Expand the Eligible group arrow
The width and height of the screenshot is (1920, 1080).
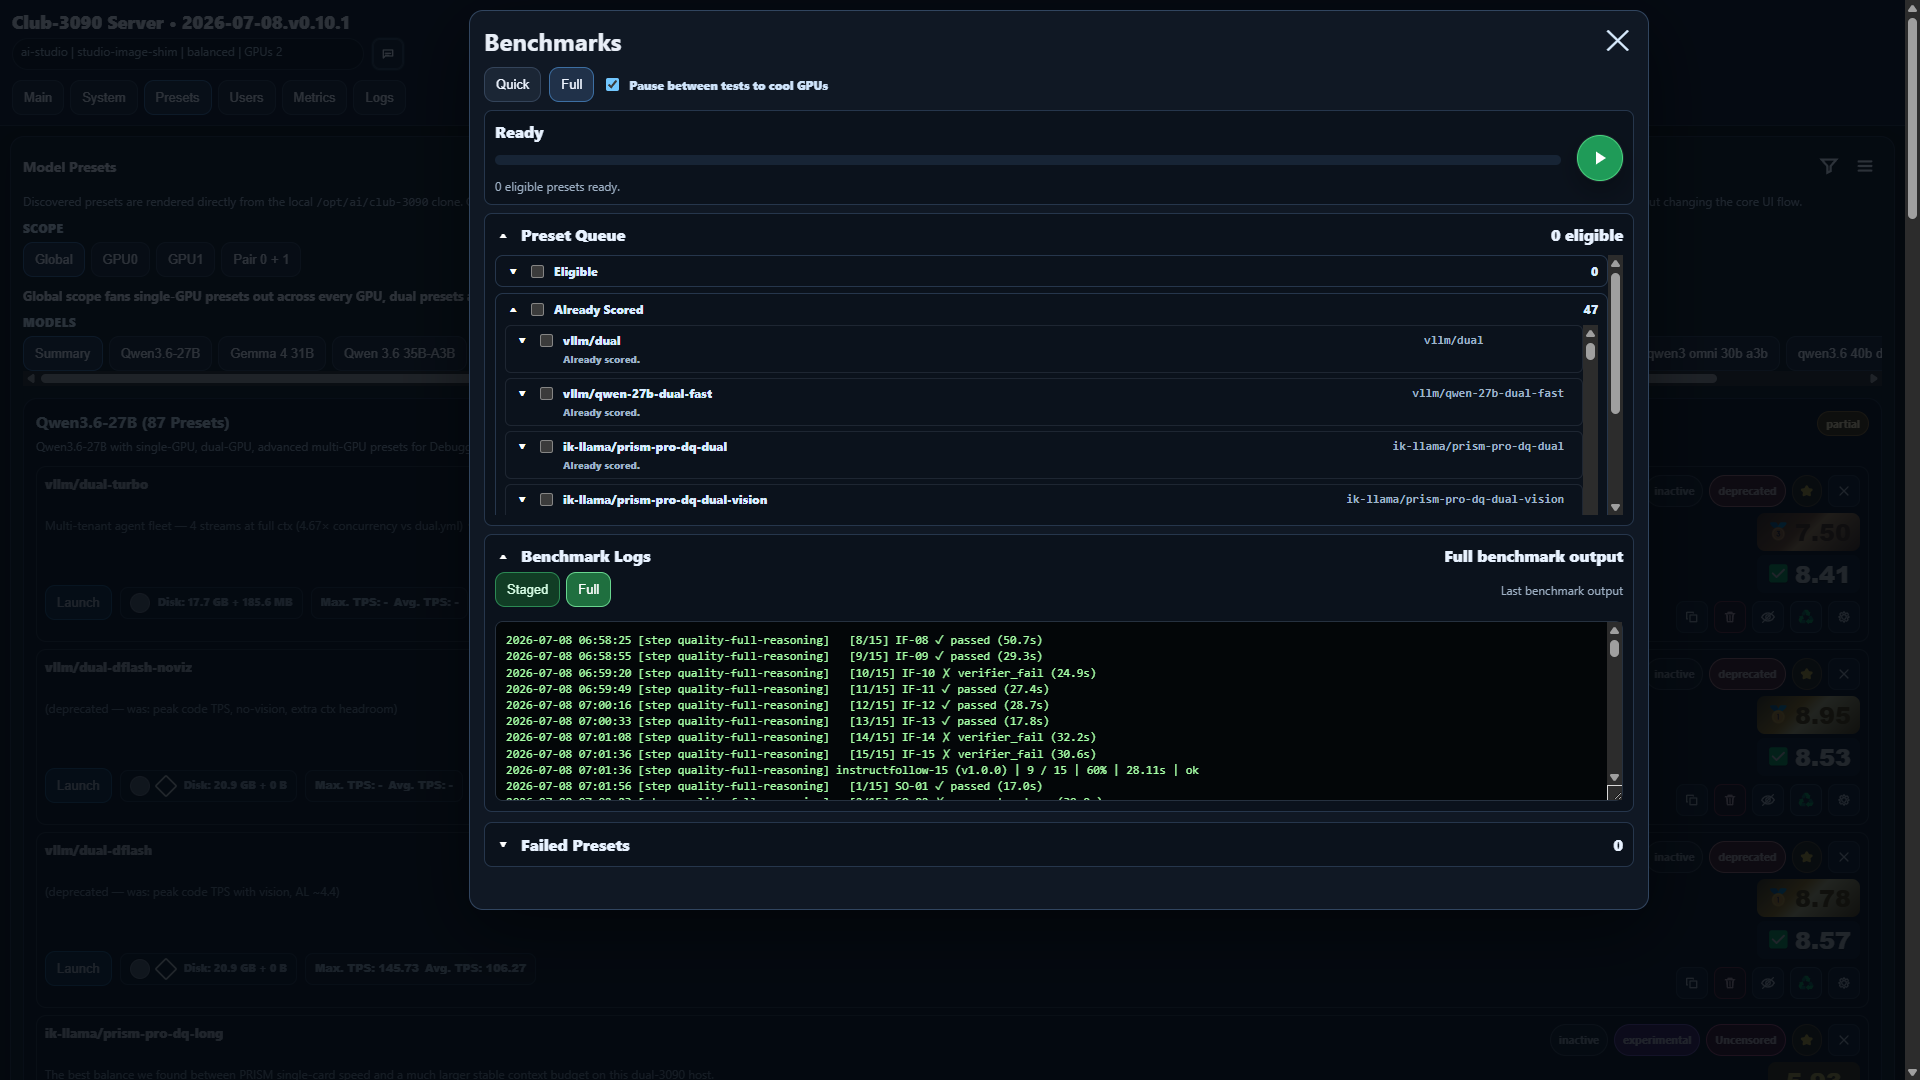click(513, 272)
